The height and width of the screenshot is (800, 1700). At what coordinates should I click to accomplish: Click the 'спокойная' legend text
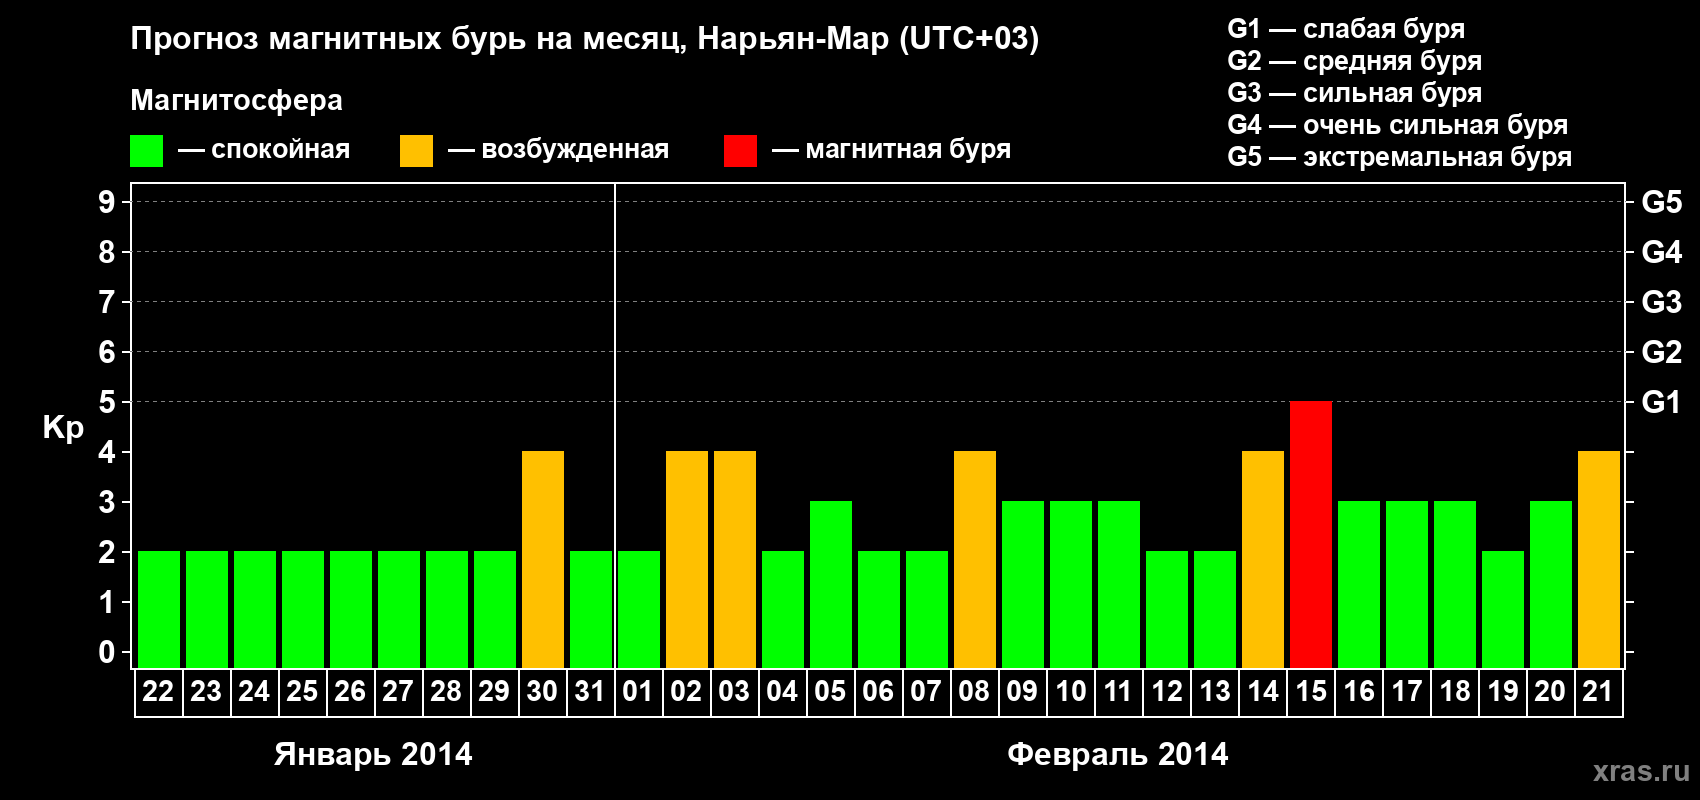[280, 150]
